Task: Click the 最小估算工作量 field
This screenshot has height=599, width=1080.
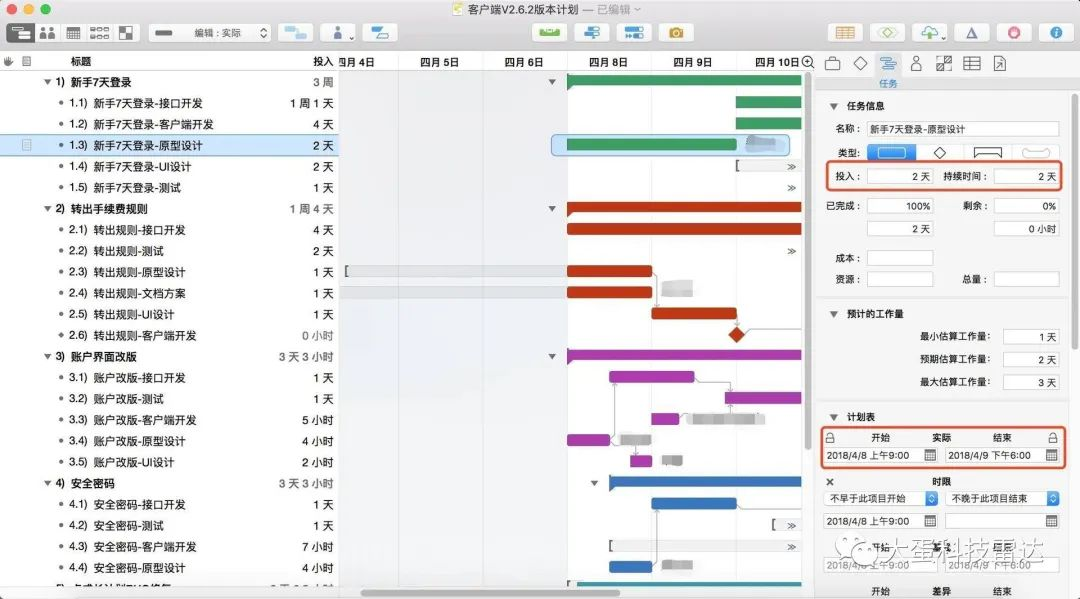Action: pos(1031,337)
